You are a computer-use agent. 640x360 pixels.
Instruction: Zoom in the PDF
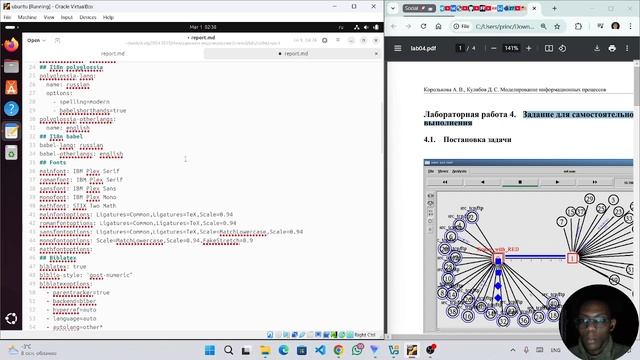[529, 48]
